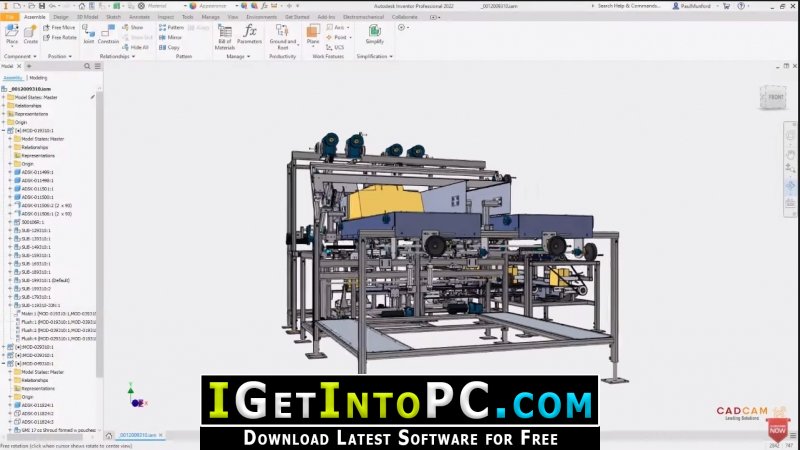Open the Inspect ribbon tab
The image size is (800, 450).
tap(166, 17)
